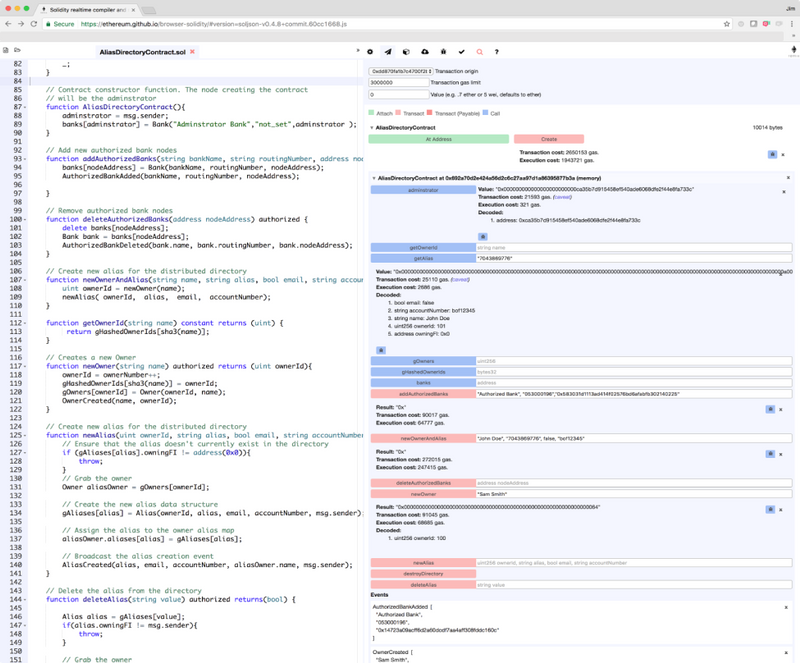The height and width of the screenshot is (663, 800).
Task: Fold getOwnerId function at line 112
Action: (26, 323)
